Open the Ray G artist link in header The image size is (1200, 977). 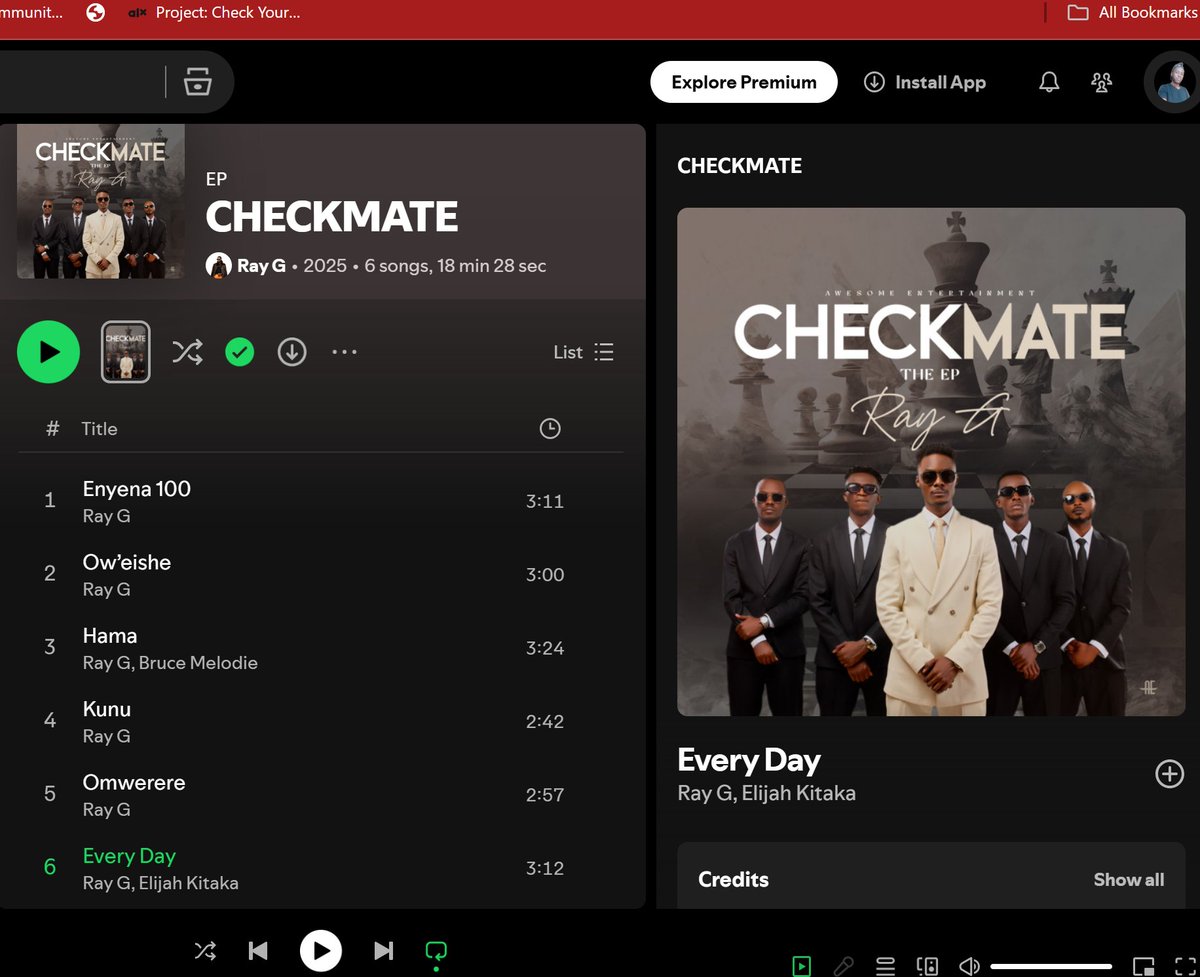pyautogui.click(x=261, y=266)
